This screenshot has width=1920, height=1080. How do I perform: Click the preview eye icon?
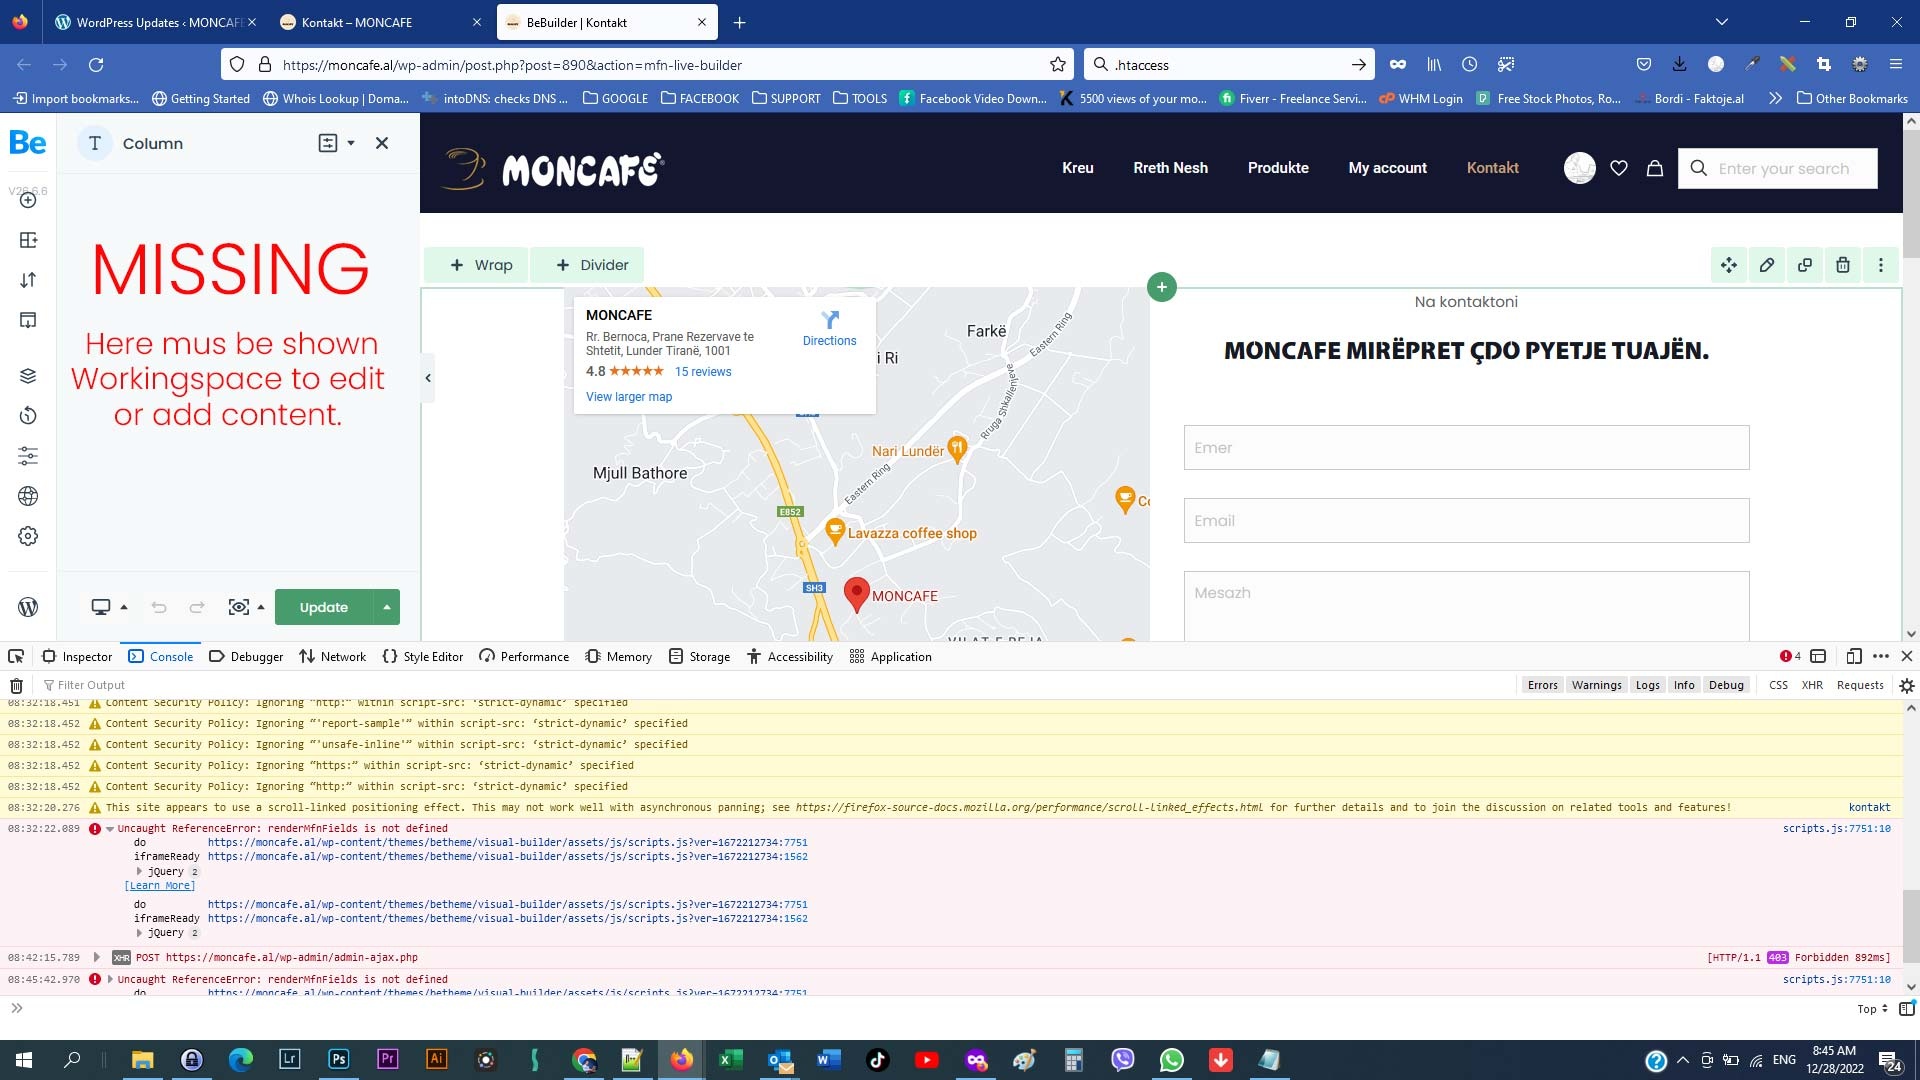[238, 607]
